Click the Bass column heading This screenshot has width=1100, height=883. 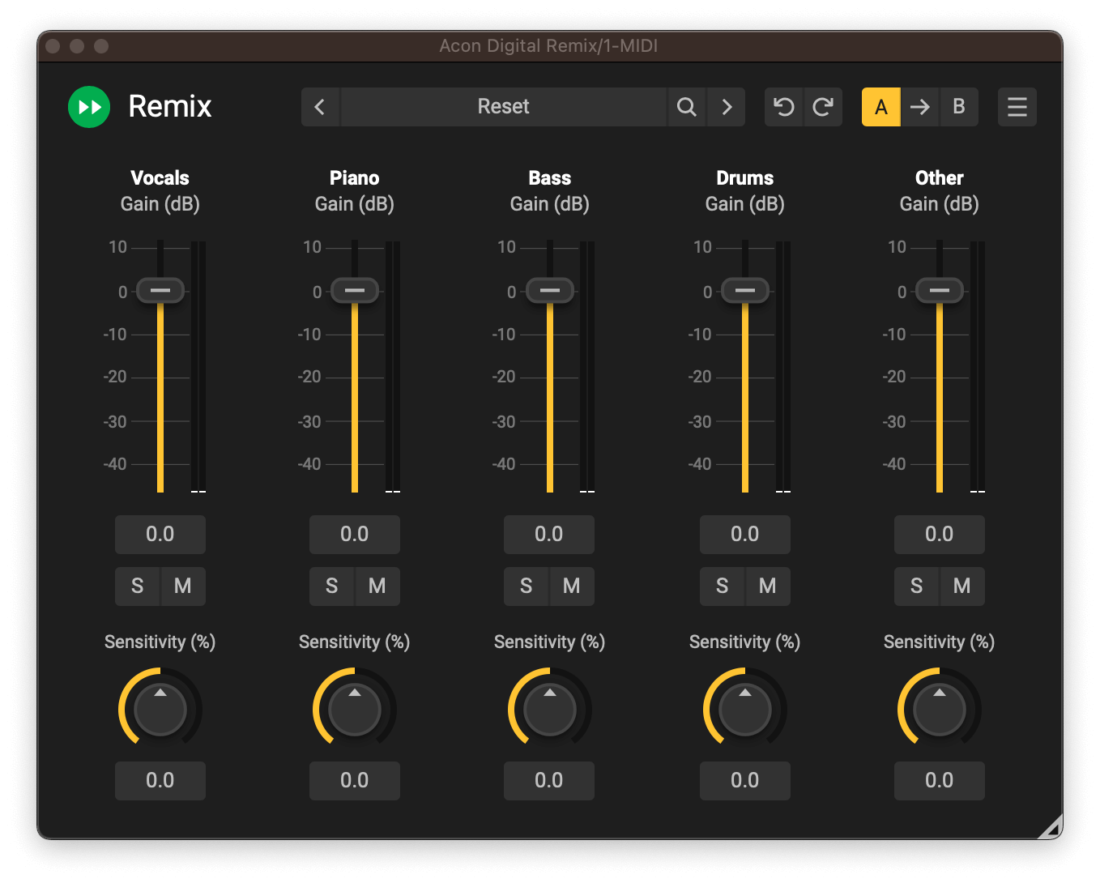pyautogui.click(x=549, y=178)
